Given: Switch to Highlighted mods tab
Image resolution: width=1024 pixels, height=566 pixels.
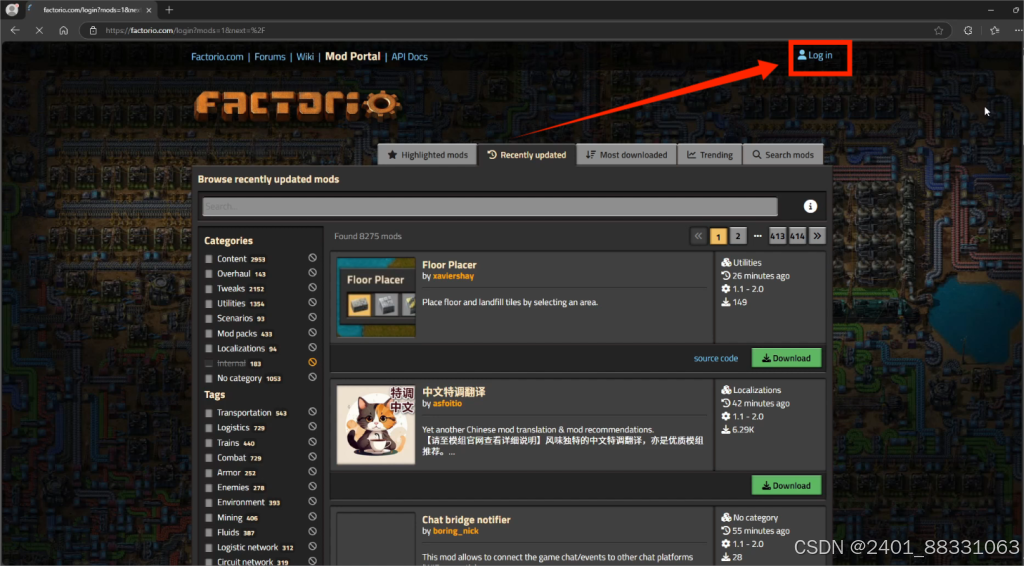Looking at the screenshot, I should pos(427,155).
